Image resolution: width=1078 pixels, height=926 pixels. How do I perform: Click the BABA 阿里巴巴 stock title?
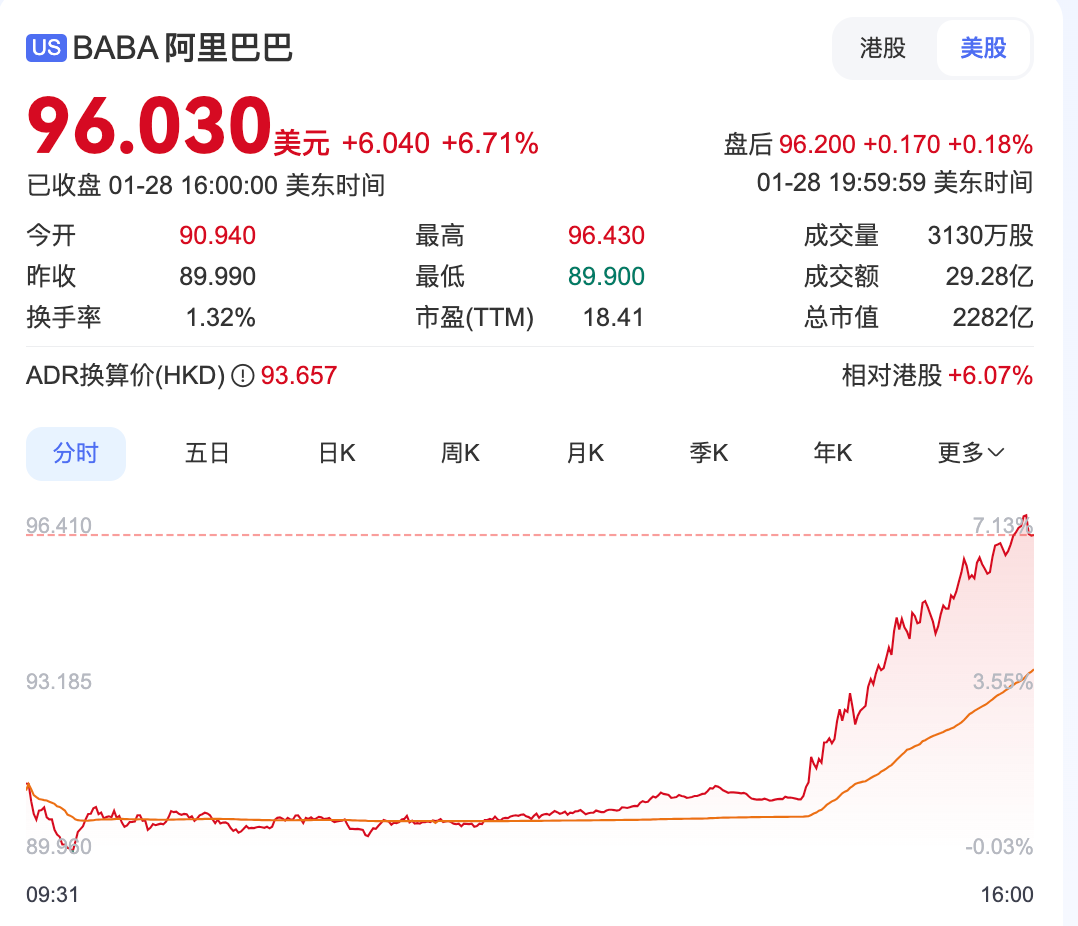pos(182,48)
